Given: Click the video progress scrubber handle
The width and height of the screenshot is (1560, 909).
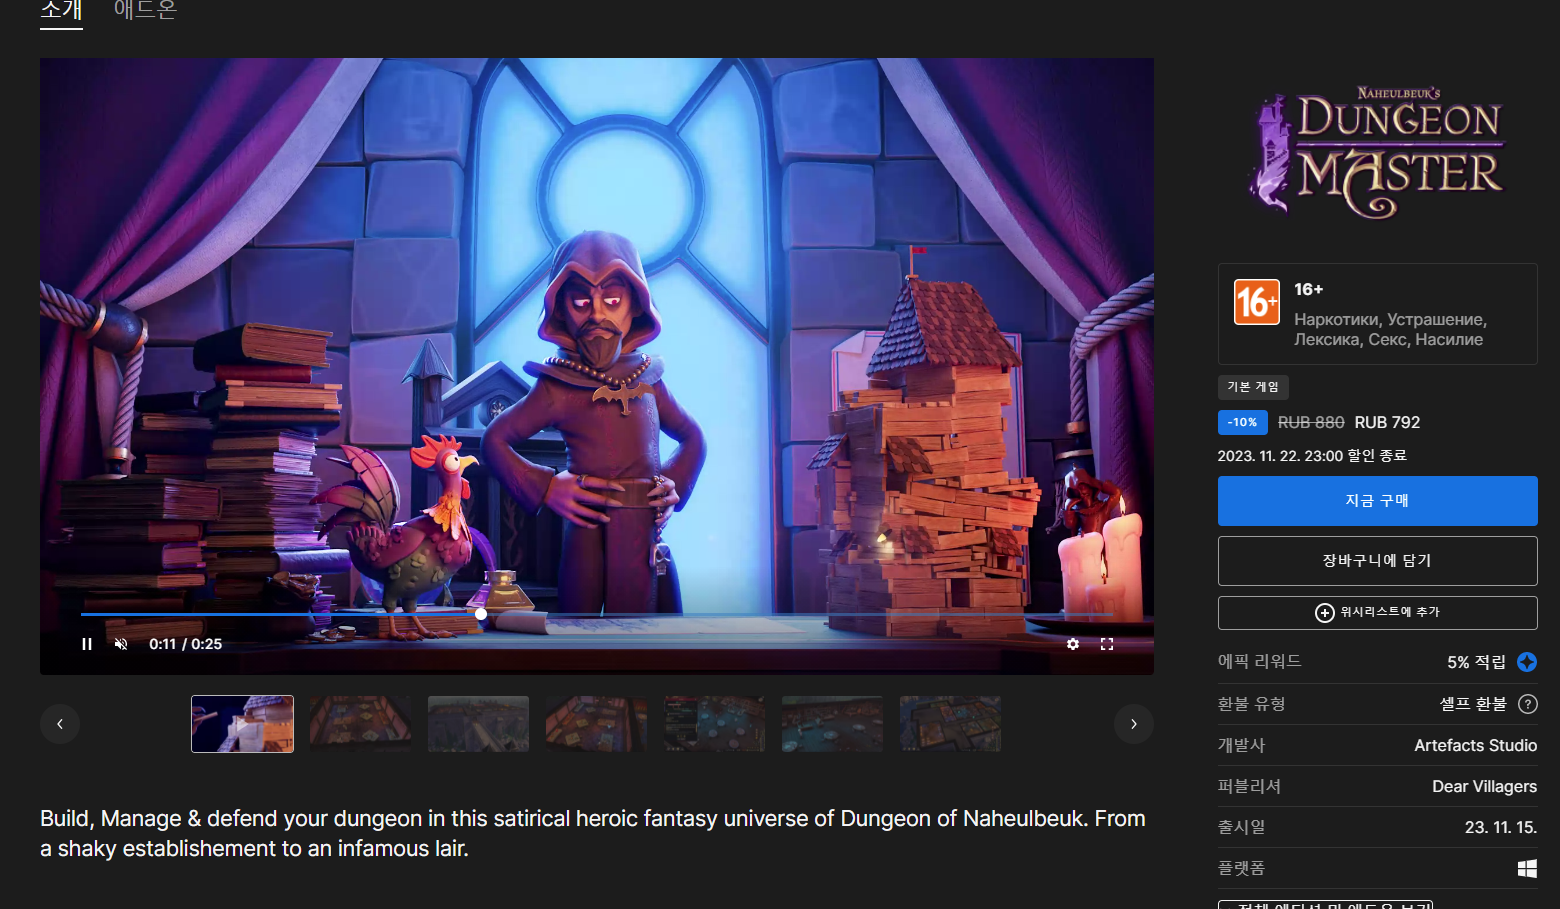Looking at the screenshot, I should [x=481, y=614].
